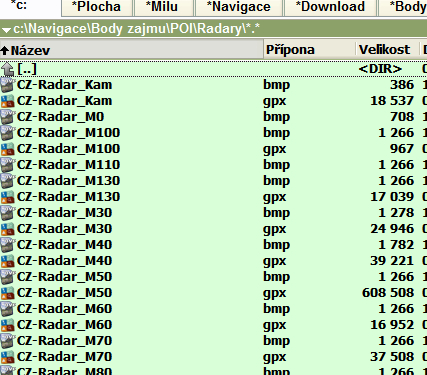Click the bmp extension of CZ-Radar_M70
The width and height of the screenshot is (427, 375).
tap(276, 341)
